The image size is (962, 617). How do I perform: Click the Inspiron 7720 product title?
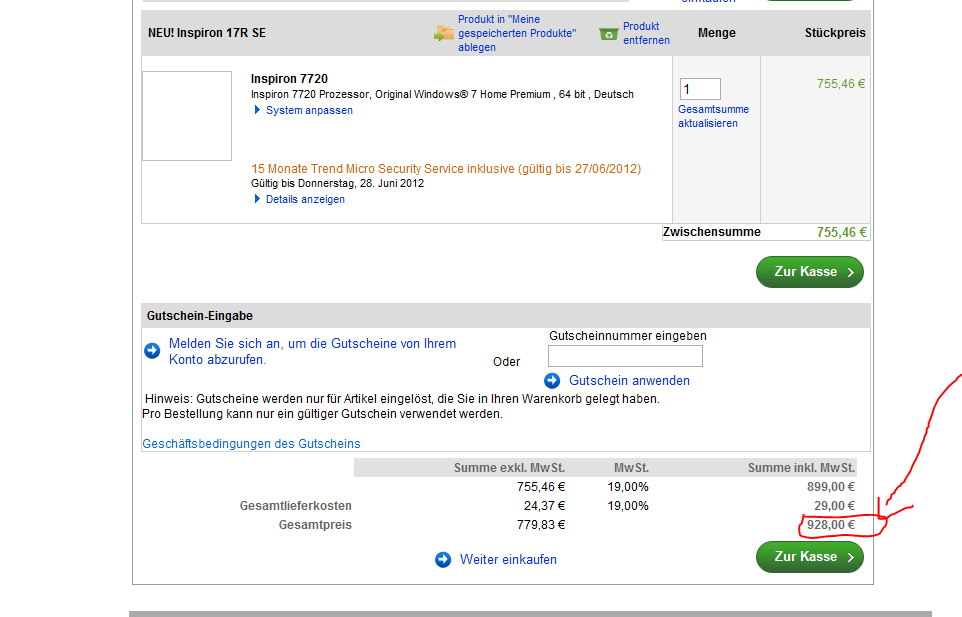[289, 79]
